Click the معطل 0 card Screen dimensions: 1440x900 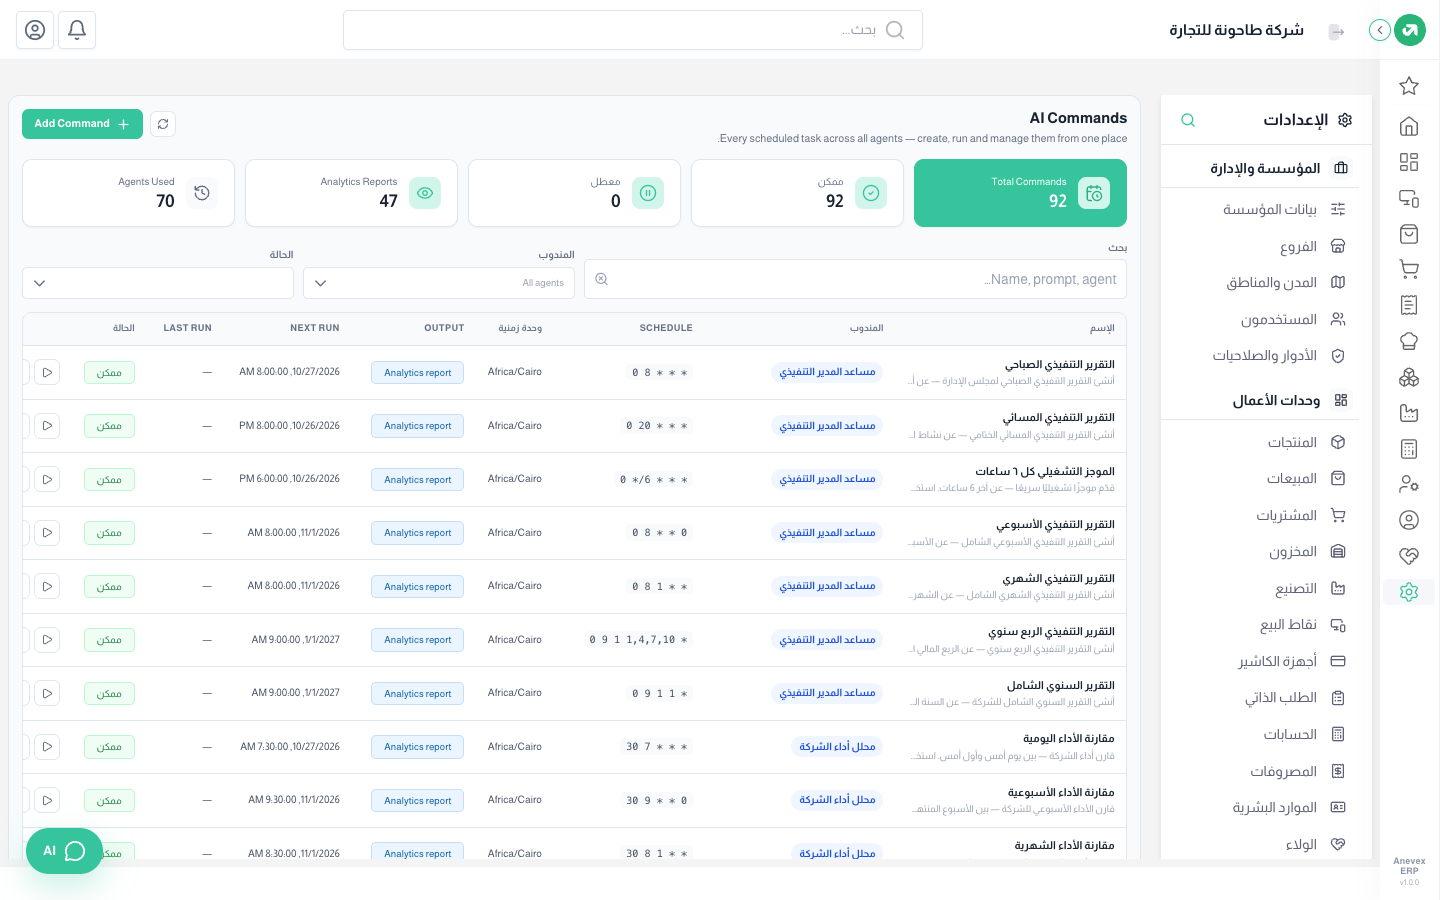pyautogui.click(x=574, y=193)
